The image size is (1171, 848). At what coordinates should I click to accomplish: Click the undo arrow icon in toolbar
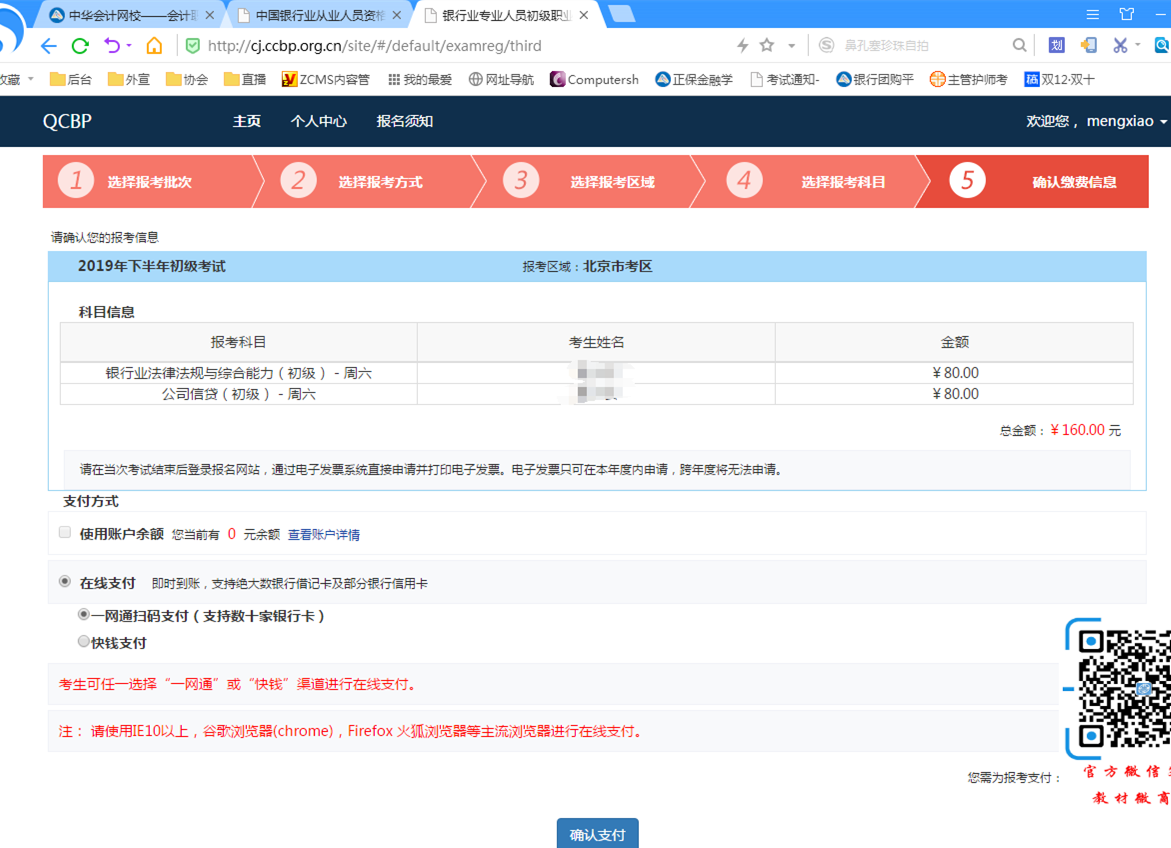(112, 46)
